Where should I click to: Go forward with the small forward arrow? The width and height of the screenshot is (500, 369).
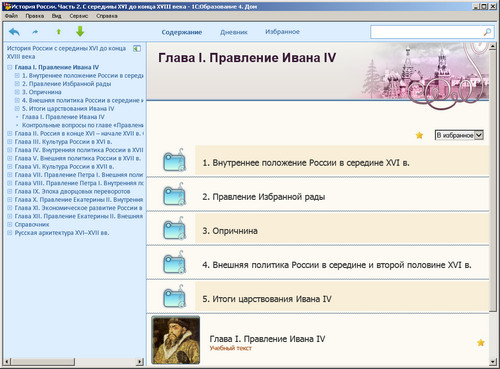pos(35,32)
